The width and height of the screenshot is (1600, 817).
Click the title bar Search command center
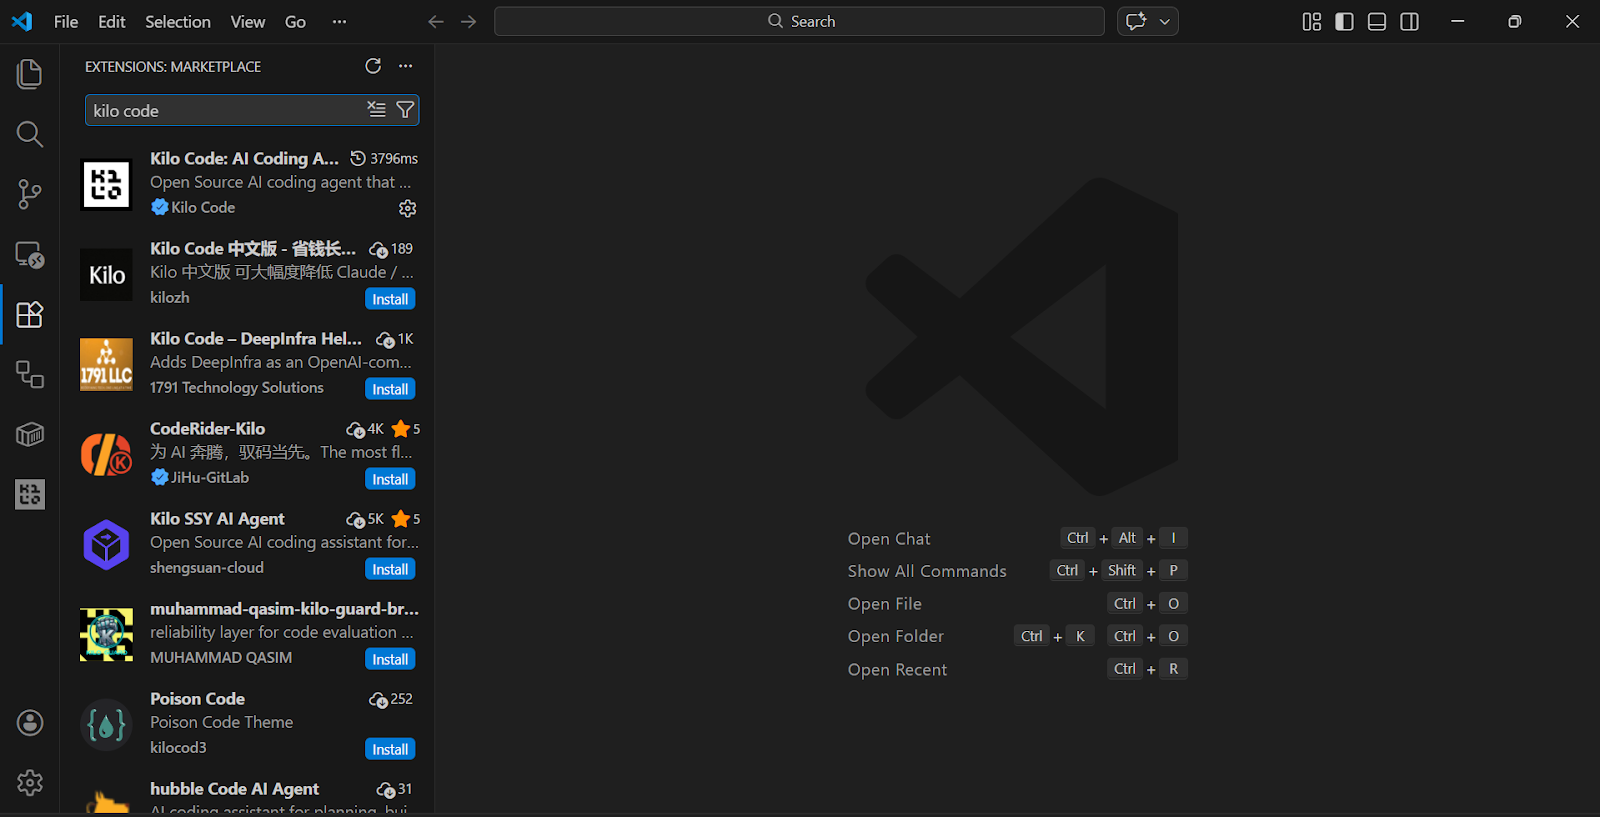(799, 22)
